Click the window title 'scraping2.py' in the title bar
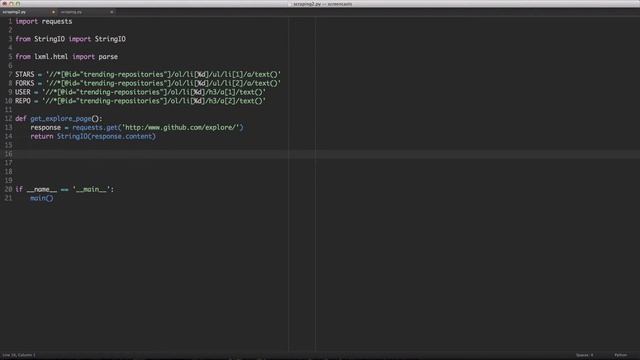Viewport: 640px width, 360px height. click(x=307, y=4)
